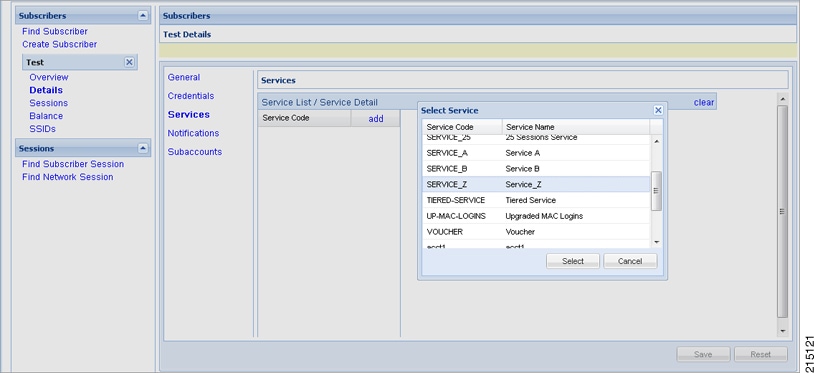Collapse the Sessions sidebar panel
814x373 pixels.
click(143, 148)
